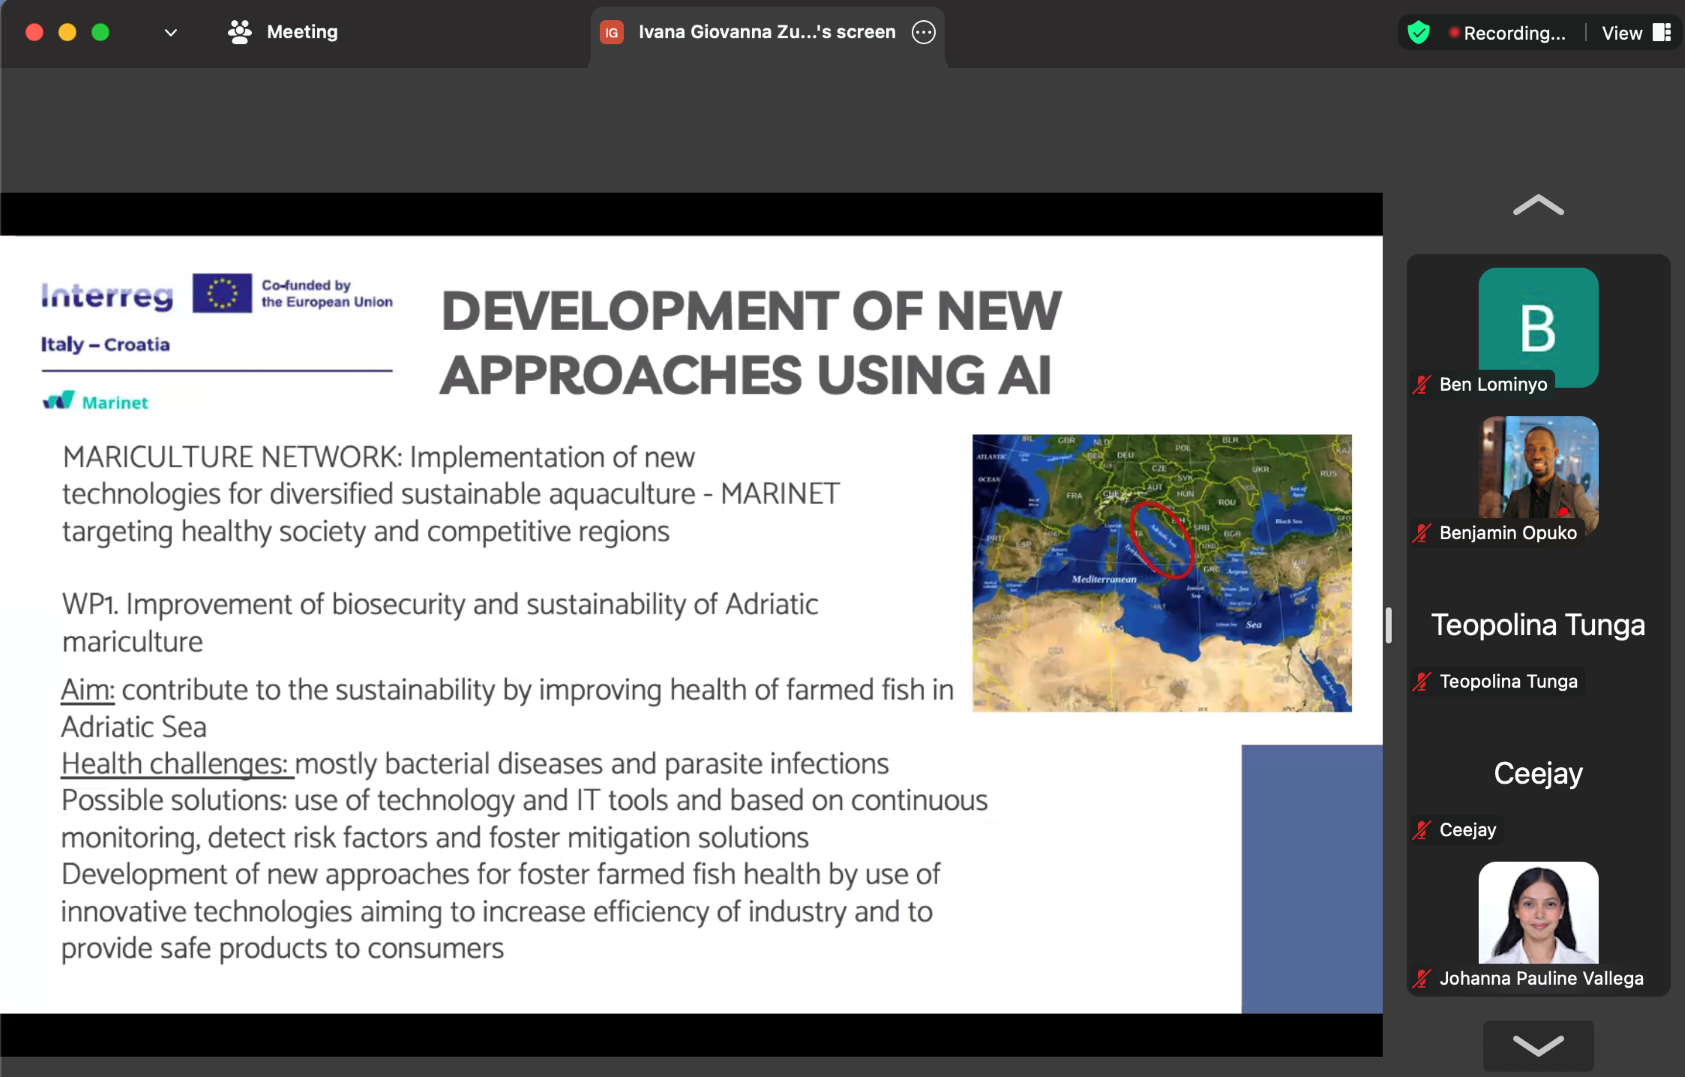Open the screen share more options ellipsis
This screenshot has height=1077, width=1685.
923,32
